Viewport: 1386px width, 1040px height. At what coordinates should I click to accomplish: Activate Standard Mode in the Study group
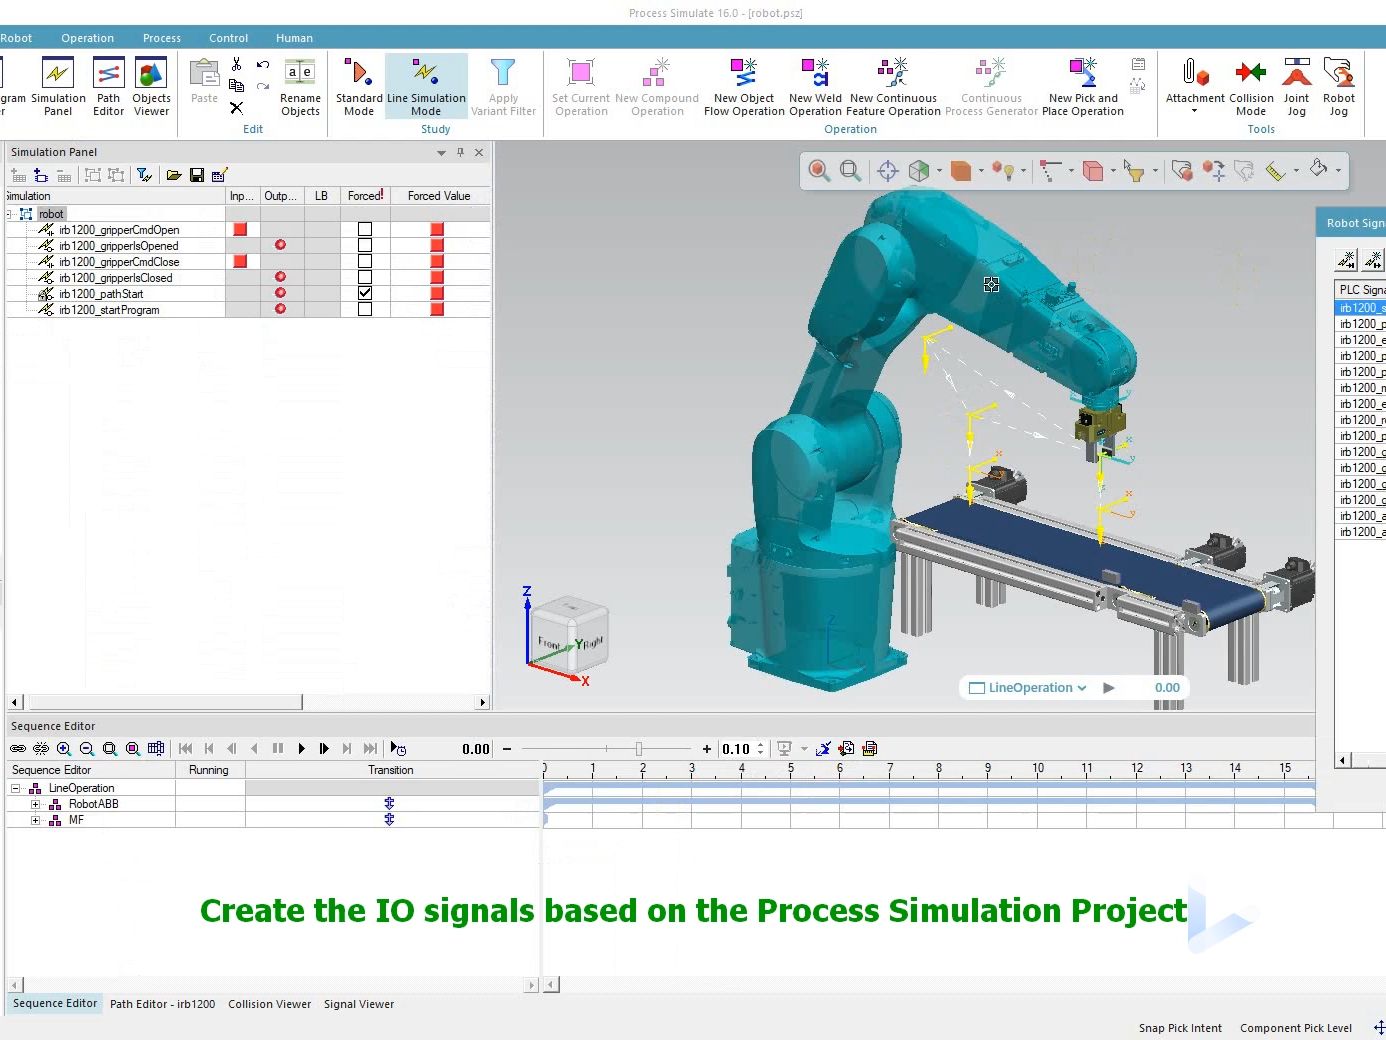coord(358,86)
